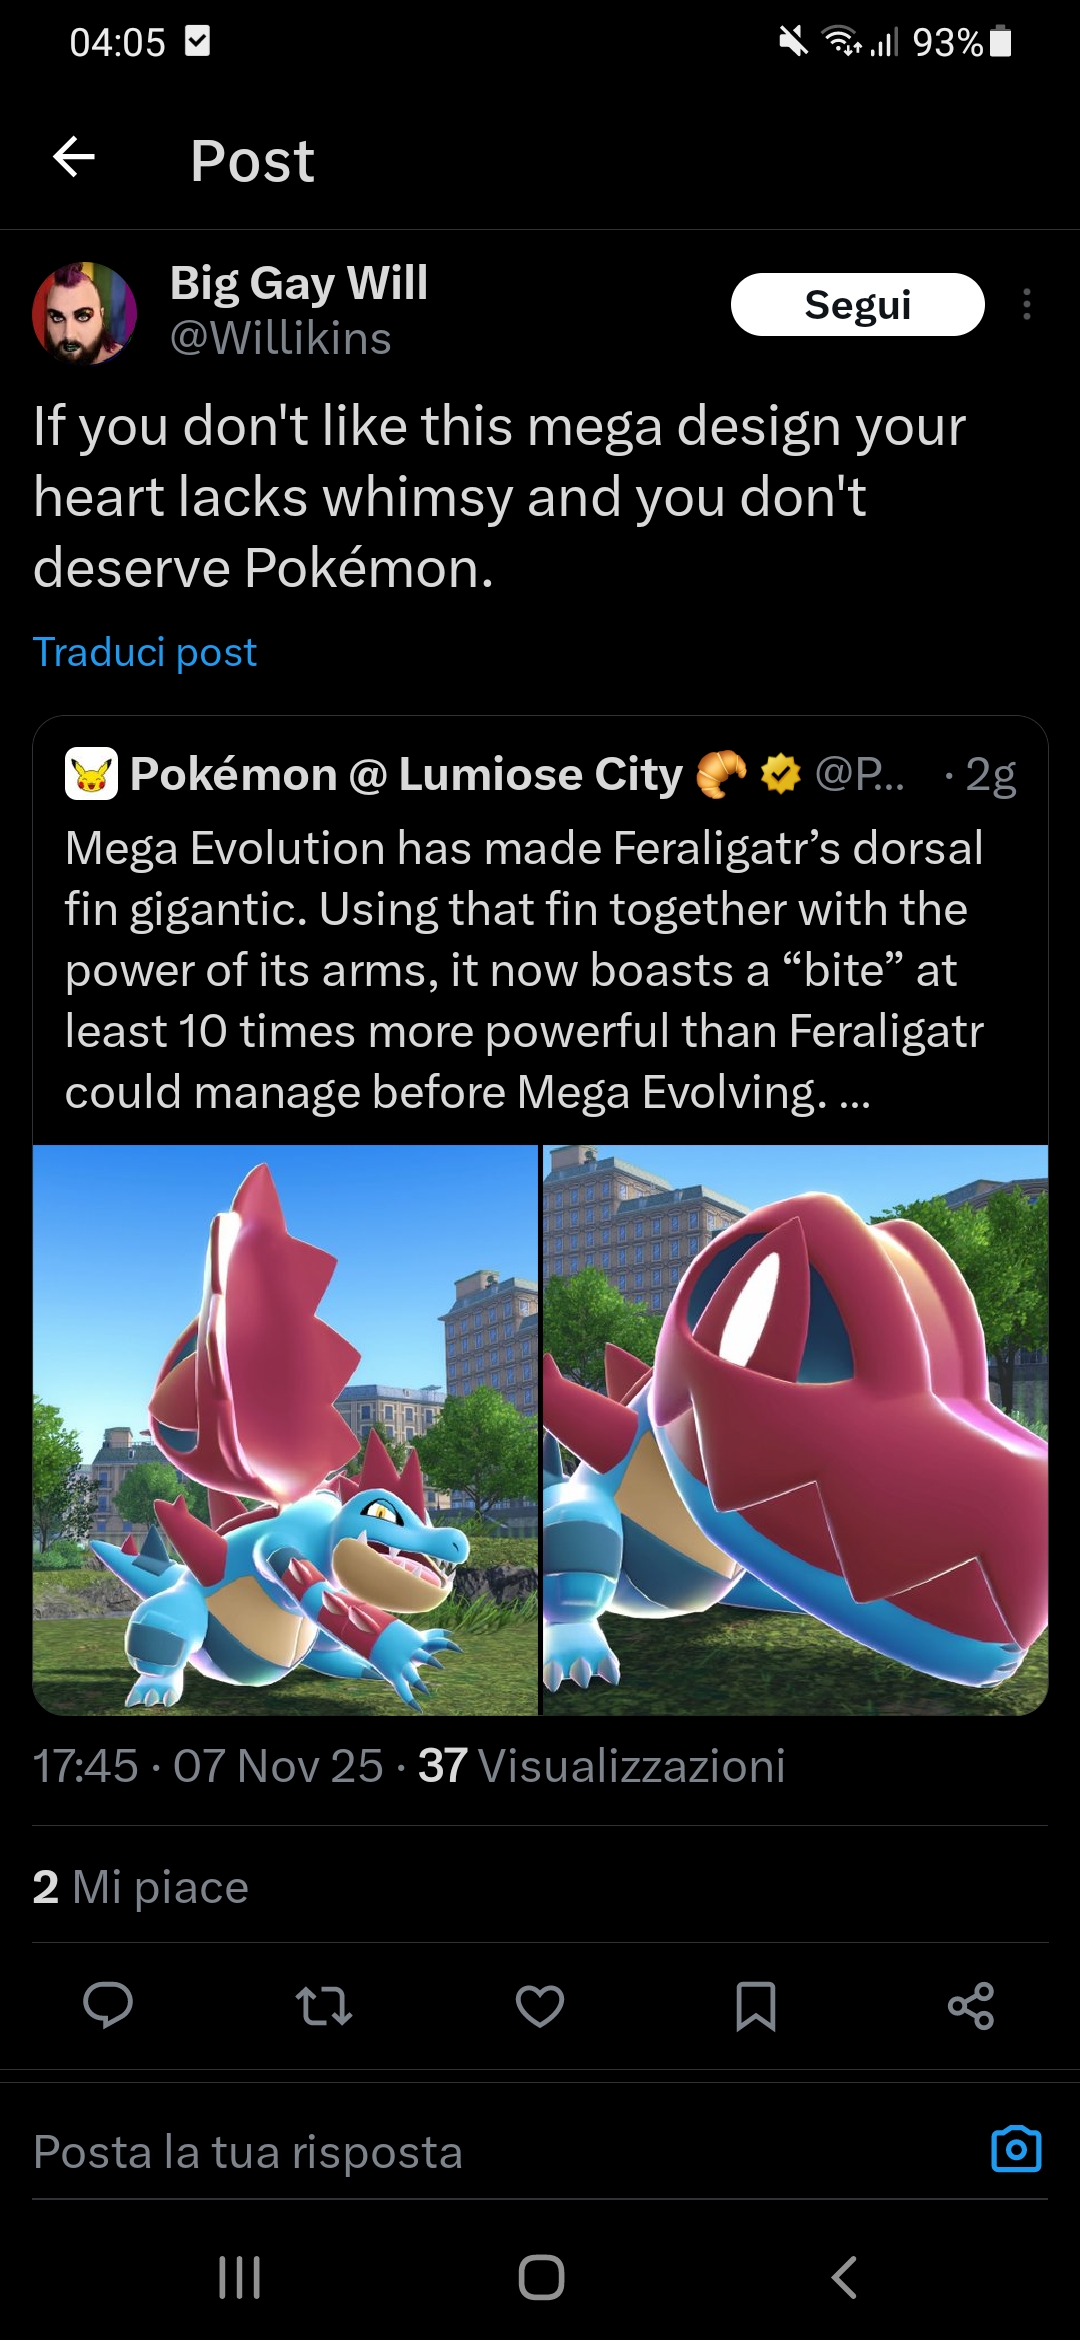Open the three-dot post options menu
The width and height of the screenshot is (1080, 2340).
click(1027, 304)
